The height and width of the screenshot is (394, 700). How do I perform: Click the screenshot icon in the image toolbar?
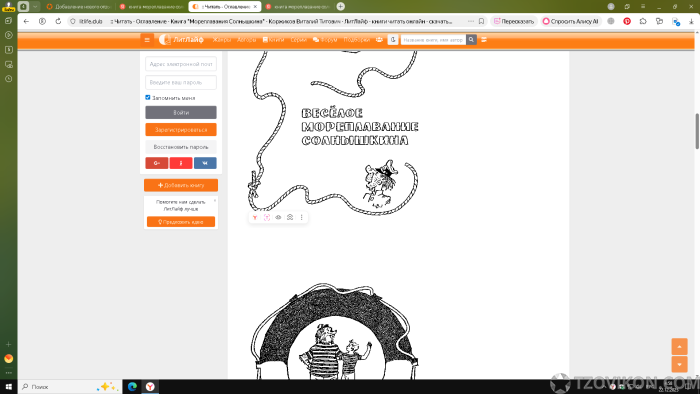click(x=290, y=217)
